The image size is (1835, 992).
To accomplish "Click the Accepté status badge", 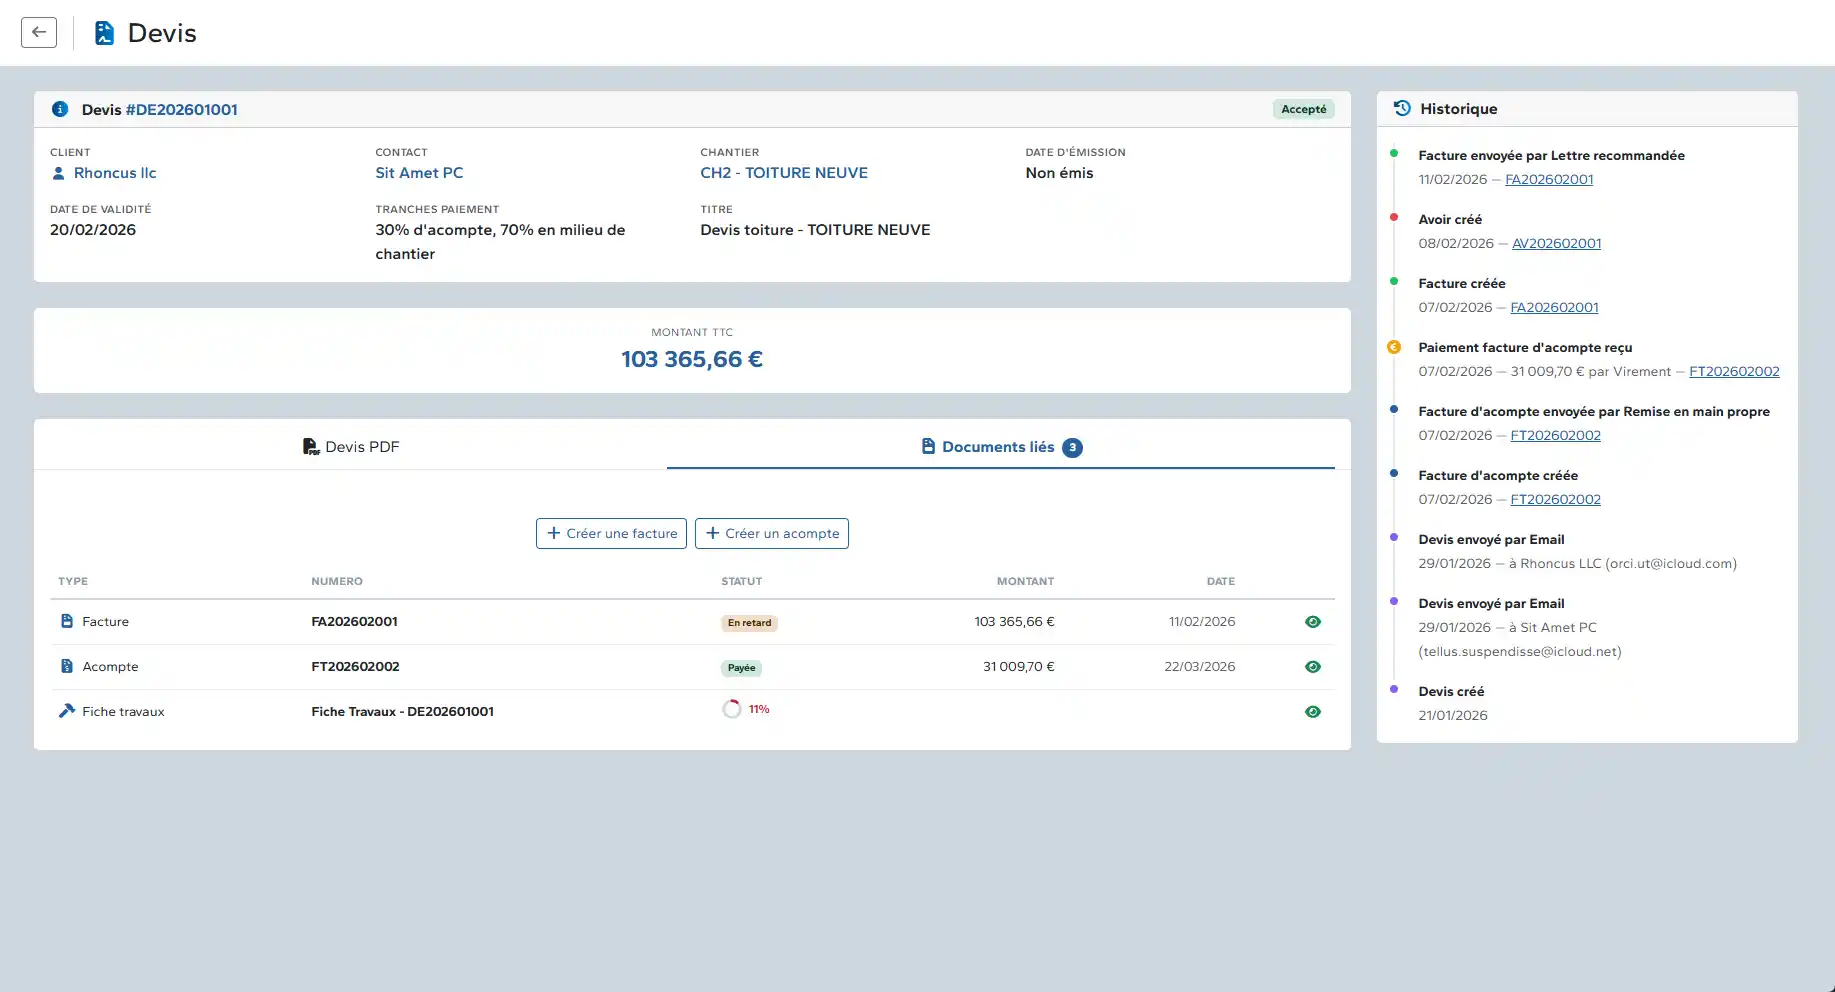I will pyautogui.click(x=1303, y=109).
